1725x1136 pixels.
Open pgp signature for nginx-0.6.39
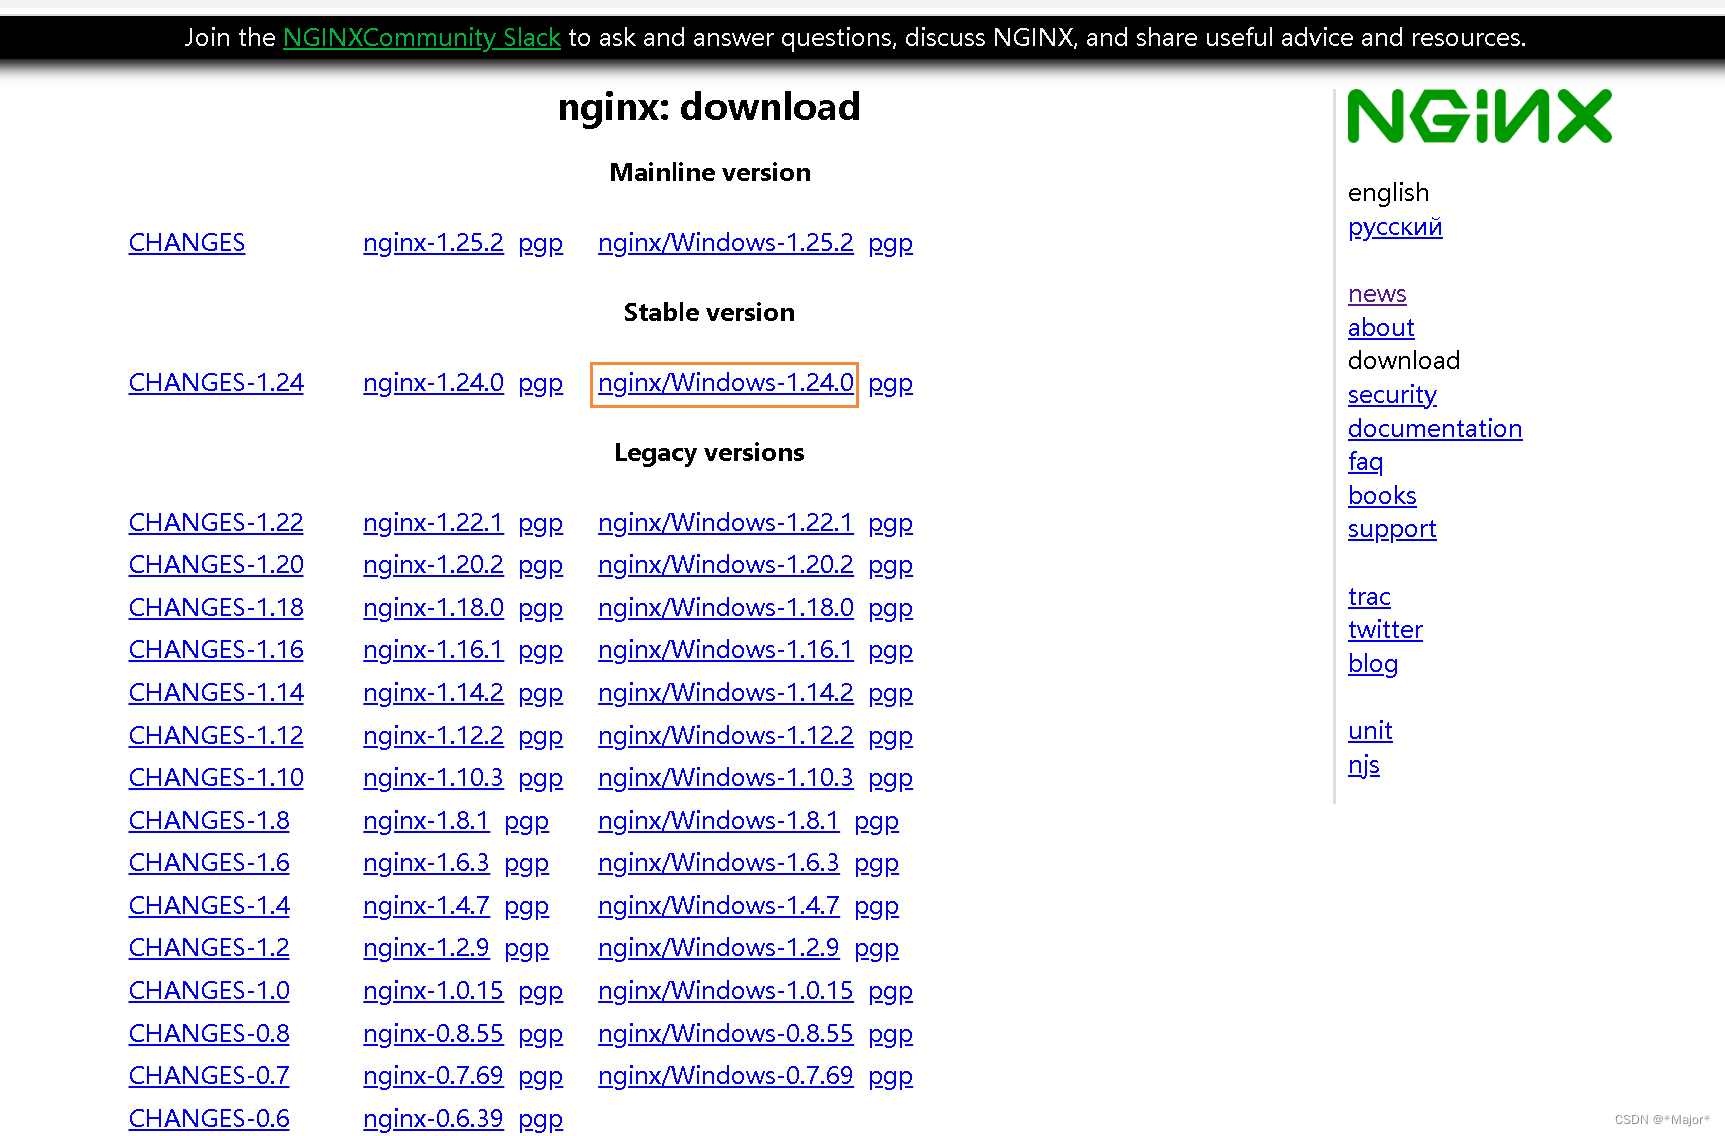[x=540, y=1120]
